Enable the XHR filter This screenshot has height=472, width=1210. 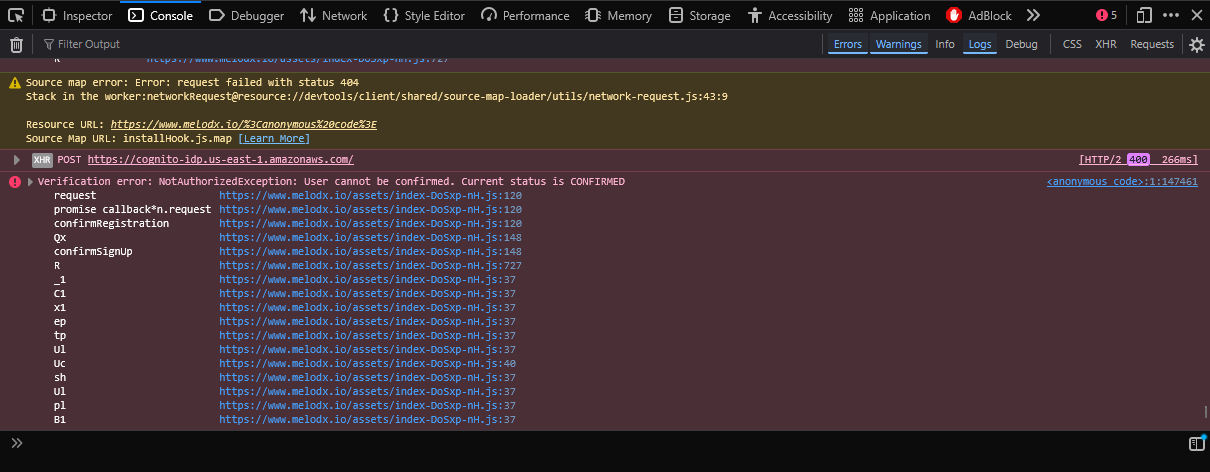(x=1105, y=44)
